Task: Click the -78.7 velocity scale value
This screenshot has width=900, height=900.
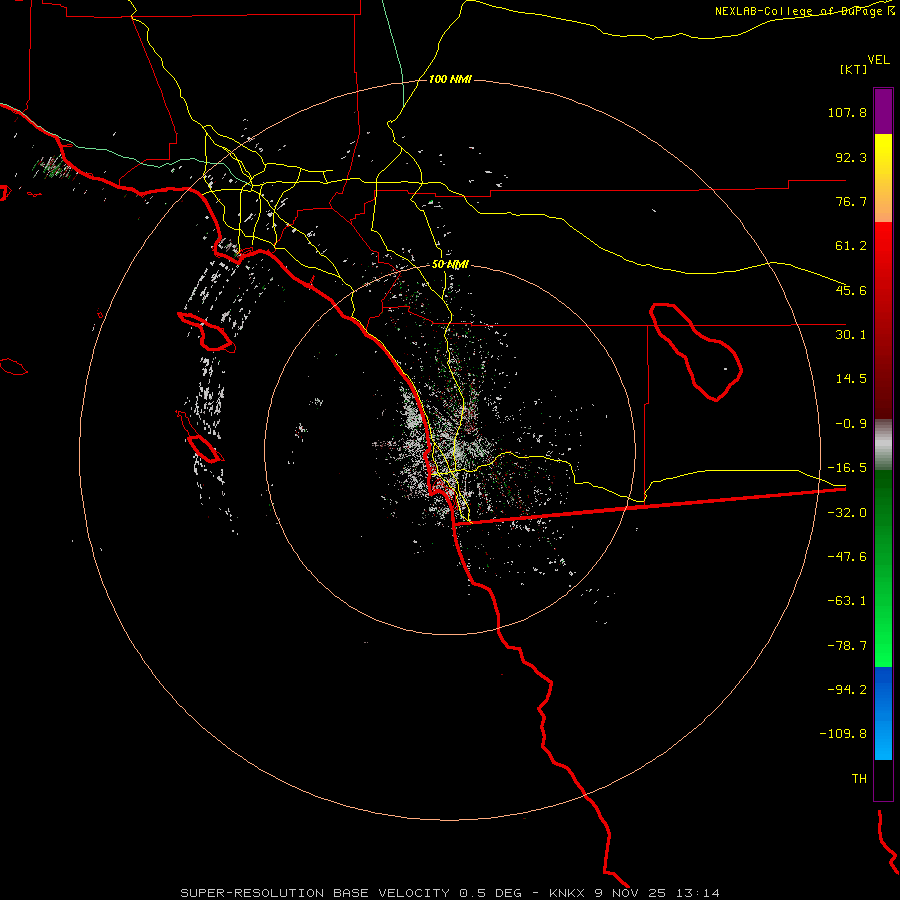Action: pos(847,646)
